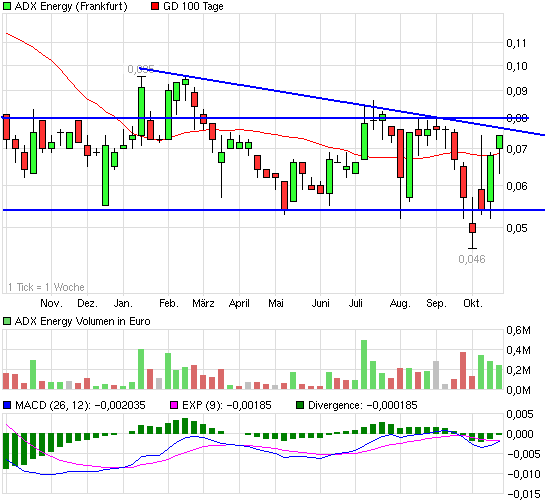This screenshot has width=545, height=502.
Task: Click the Sep. month label
Action: click(x=437, y=303)
